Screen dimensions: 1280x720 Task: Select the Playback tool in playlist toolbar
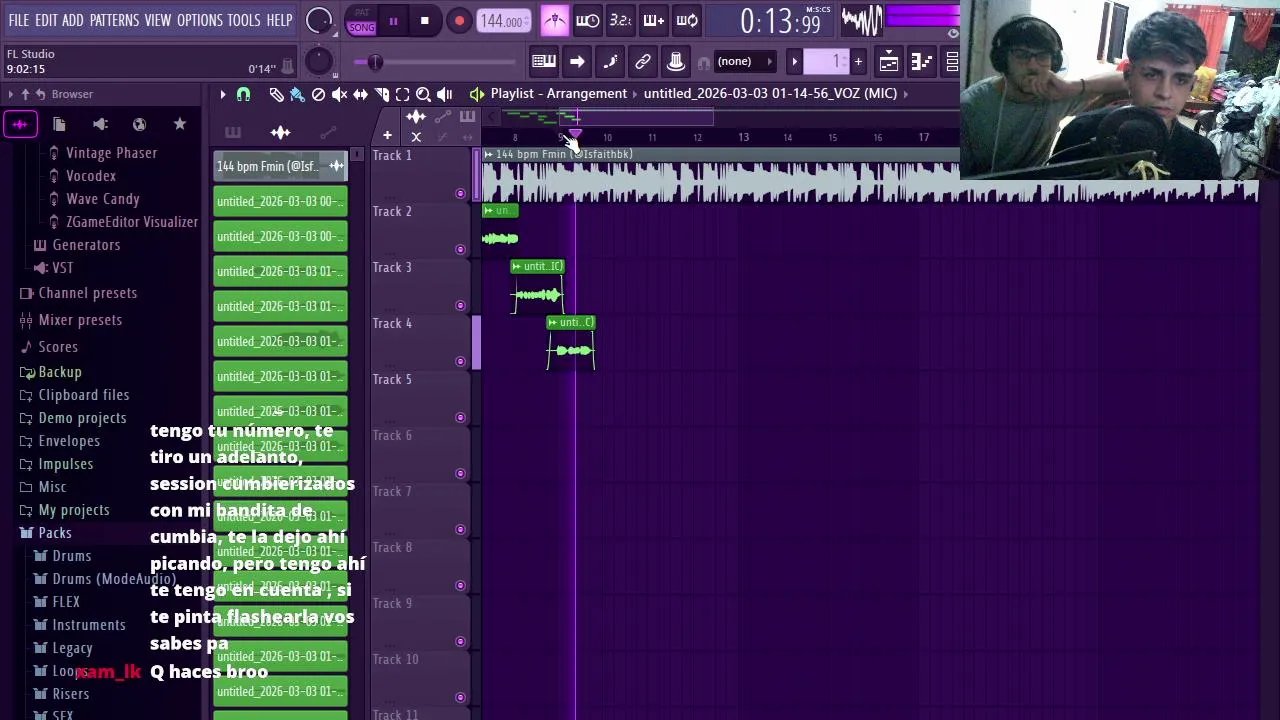click(x=444, y=94)
